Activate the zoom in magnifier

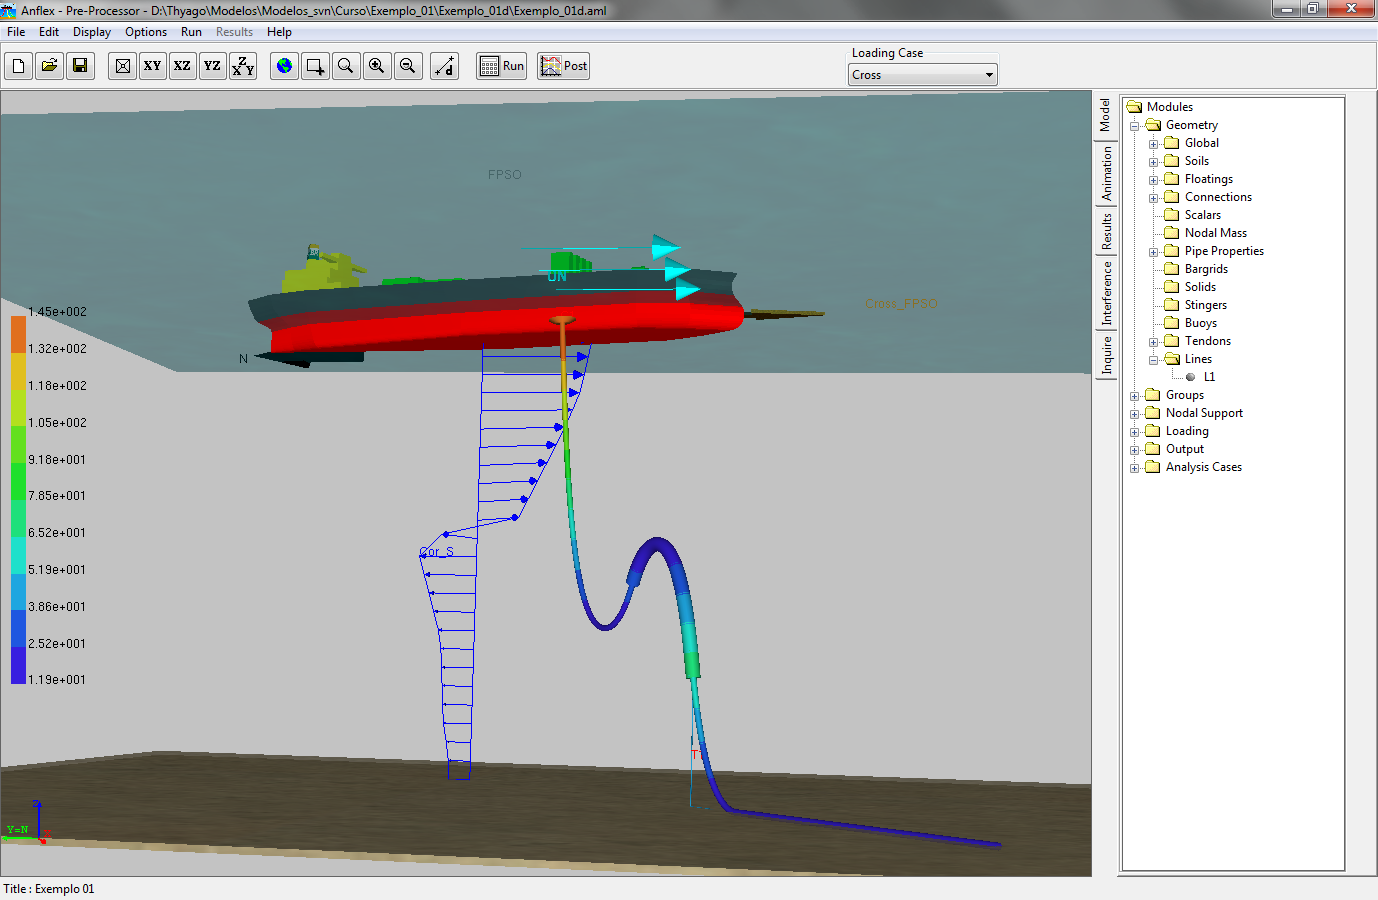click(377, 66)
